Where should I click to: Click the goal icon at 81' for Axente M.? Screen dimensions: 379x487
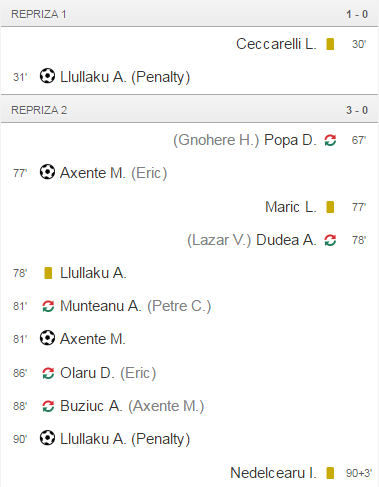[47, 338]
